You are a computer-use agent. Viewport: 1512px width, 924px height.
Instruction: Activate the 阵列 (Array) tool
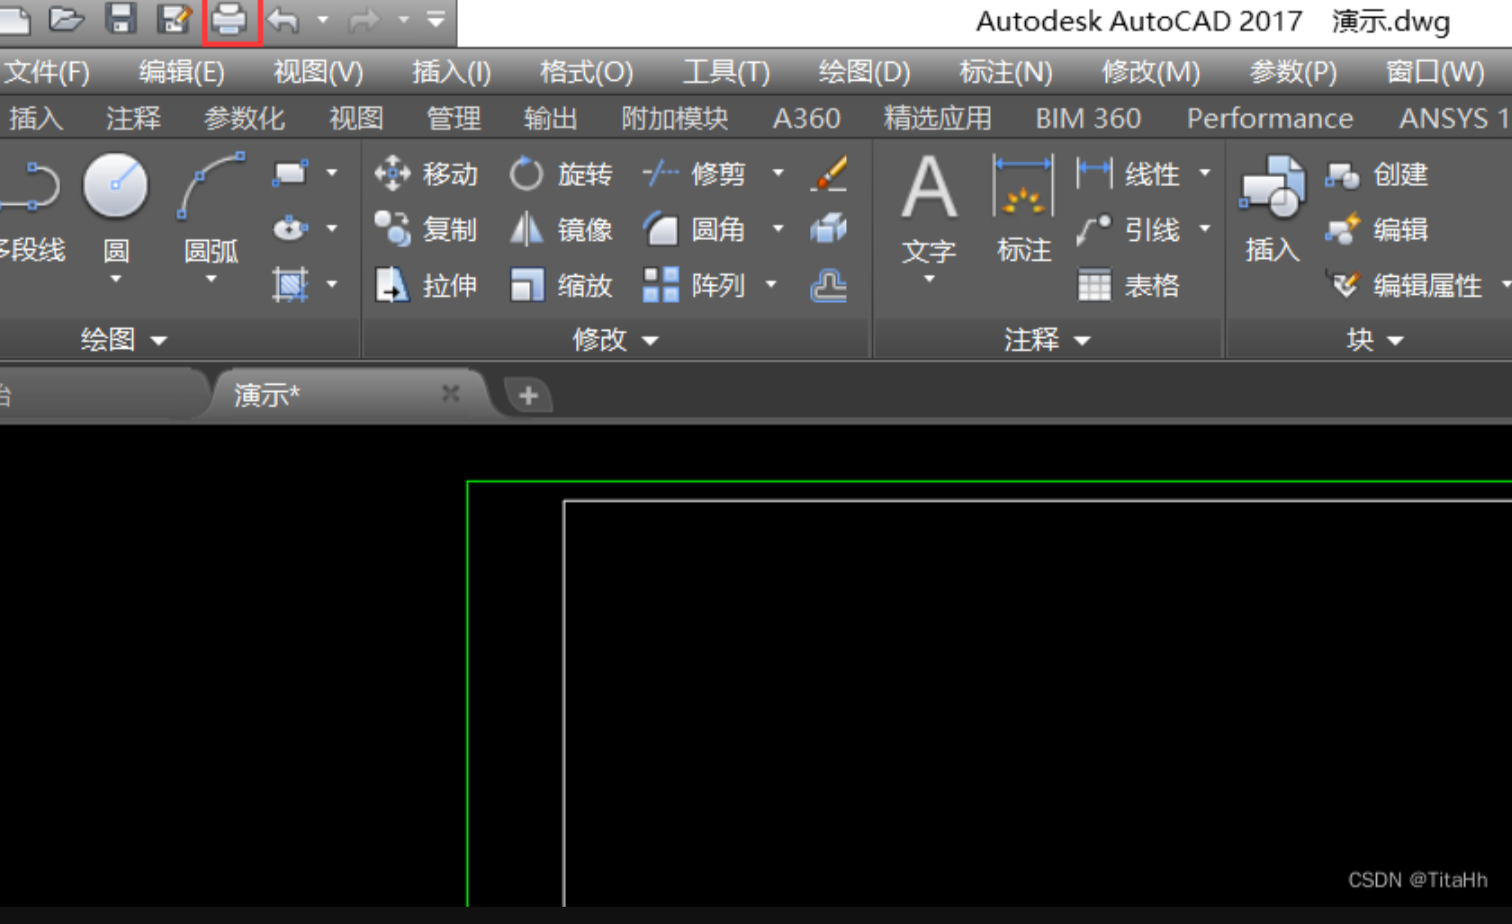[694, 285]
